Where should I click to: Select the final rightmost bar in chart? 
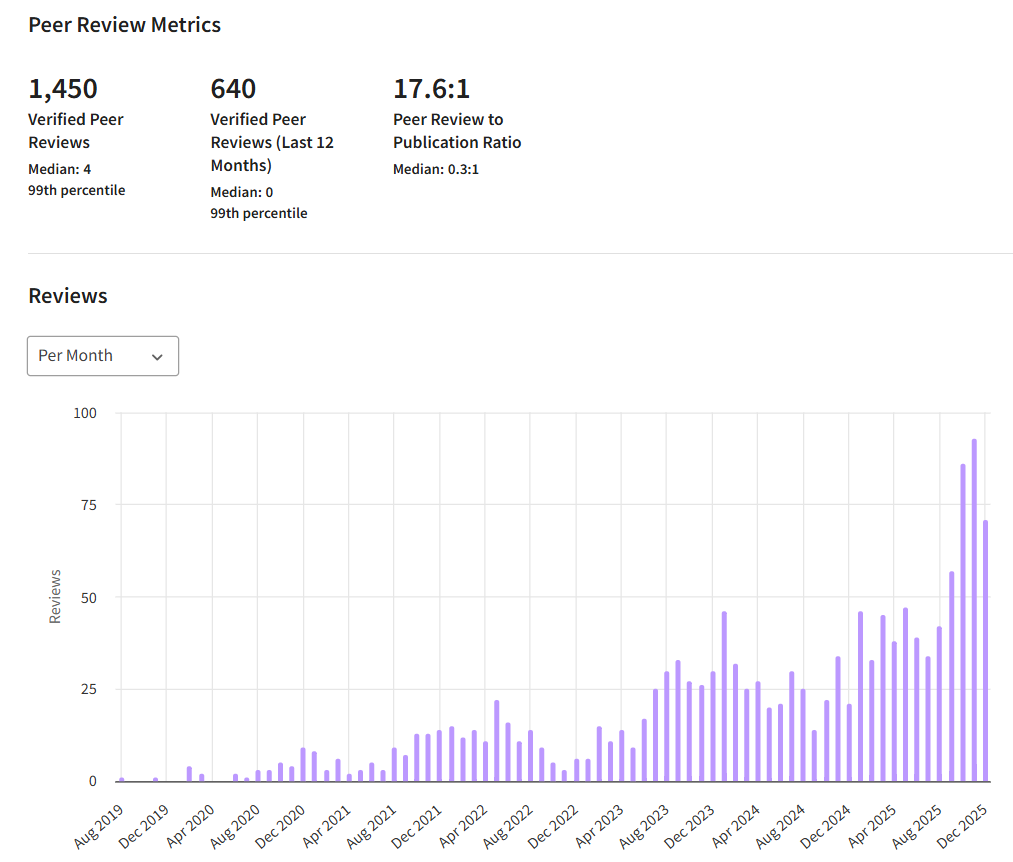(985, 650)
